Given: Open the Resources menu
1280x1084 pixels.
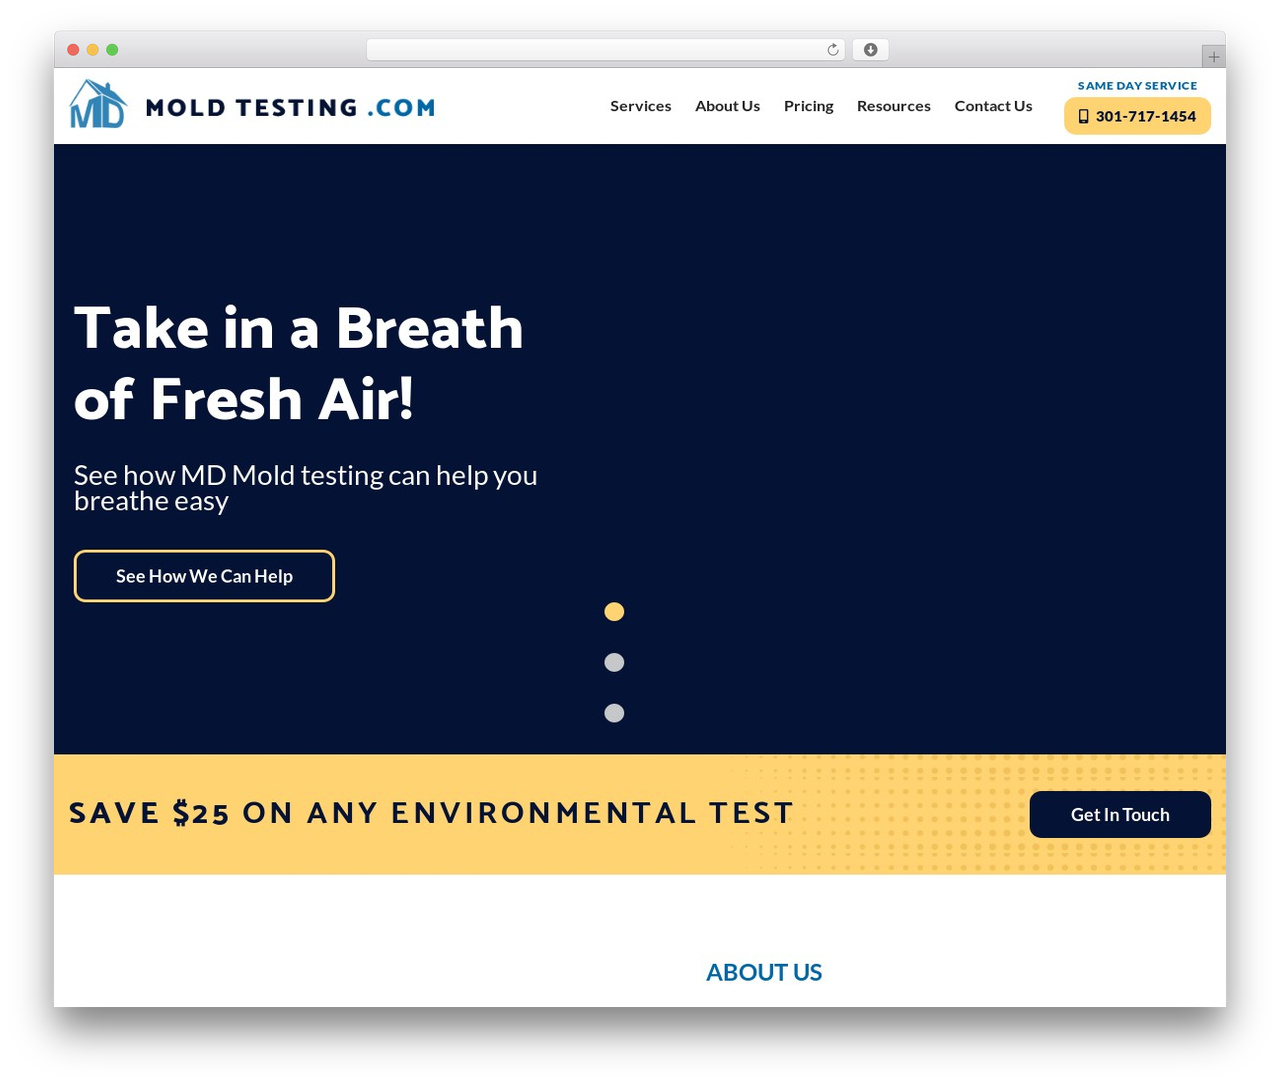Looking at the screenshot, I should [x=894, y=106].
